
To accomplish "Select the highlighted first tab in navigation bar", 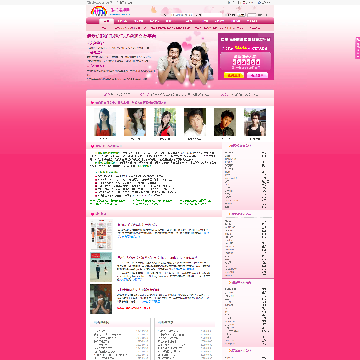I will (106, 21).
